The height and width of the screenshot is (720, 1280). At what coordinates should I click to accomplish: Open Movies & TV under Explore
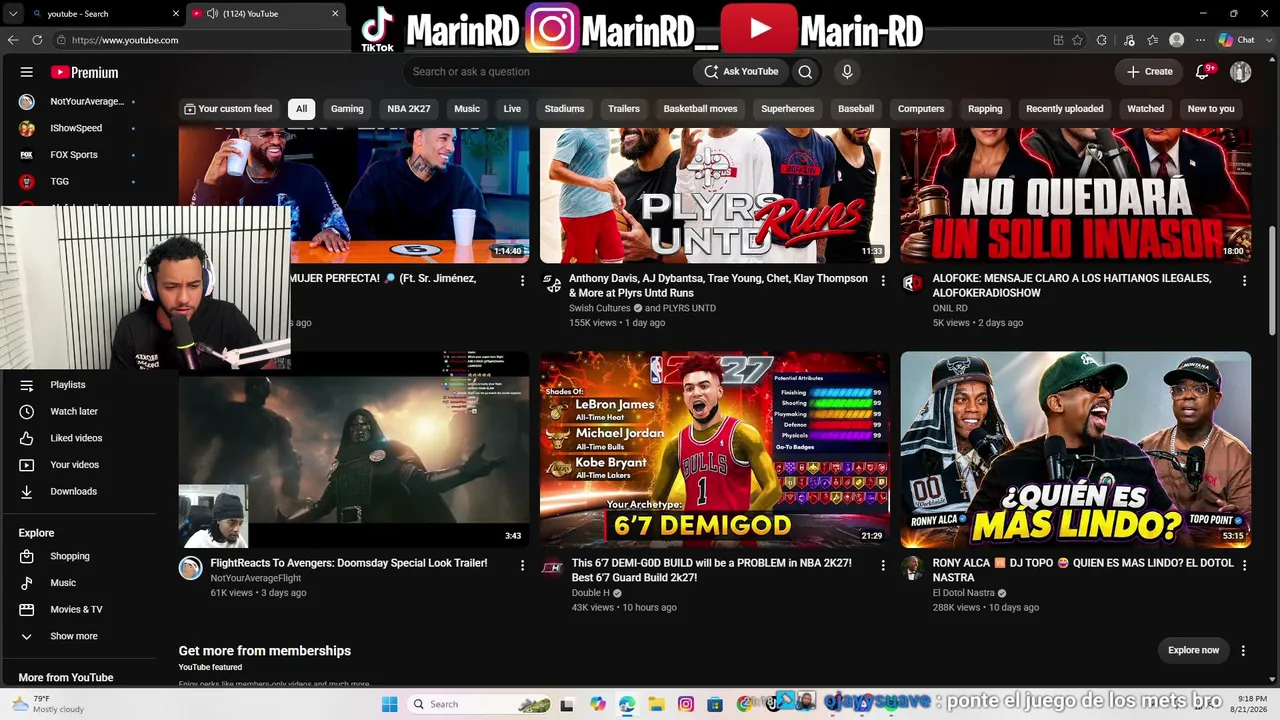point(78,609)
